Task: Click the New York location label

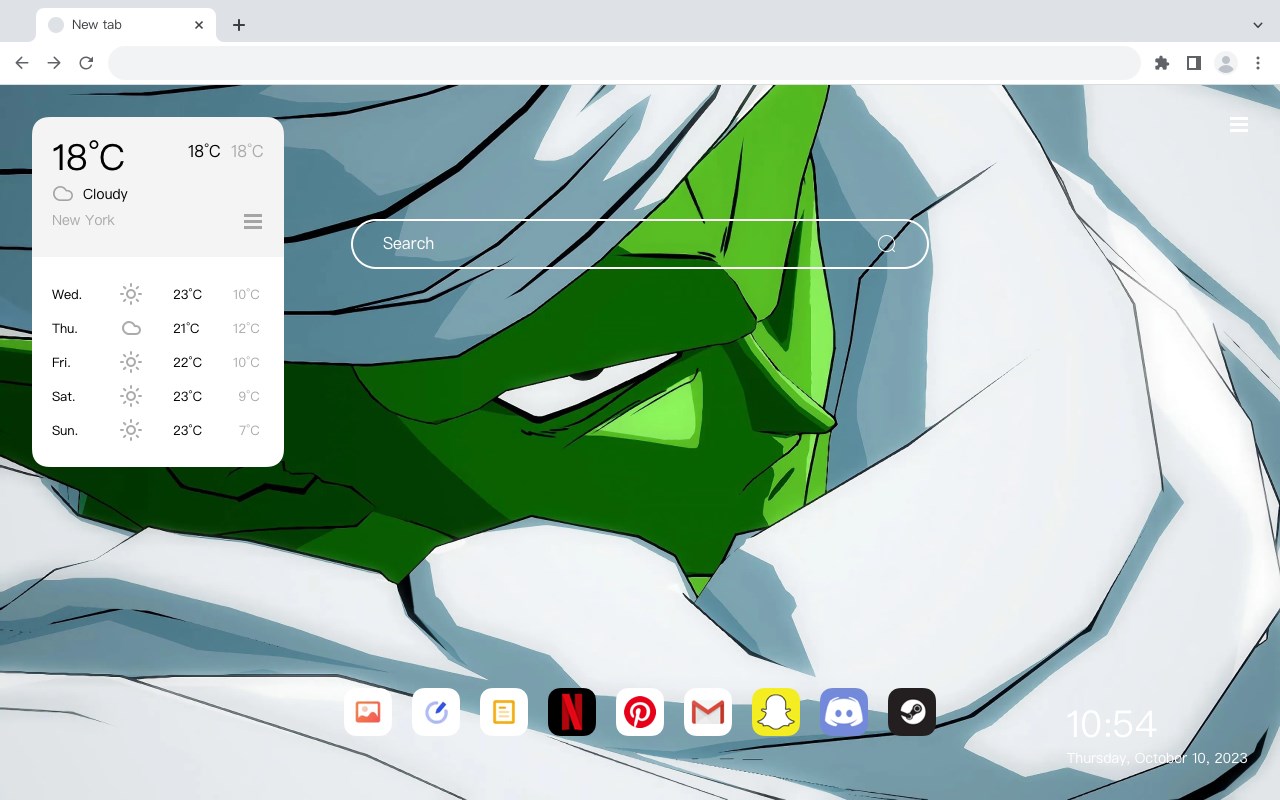Action: (x=83, y=220)
